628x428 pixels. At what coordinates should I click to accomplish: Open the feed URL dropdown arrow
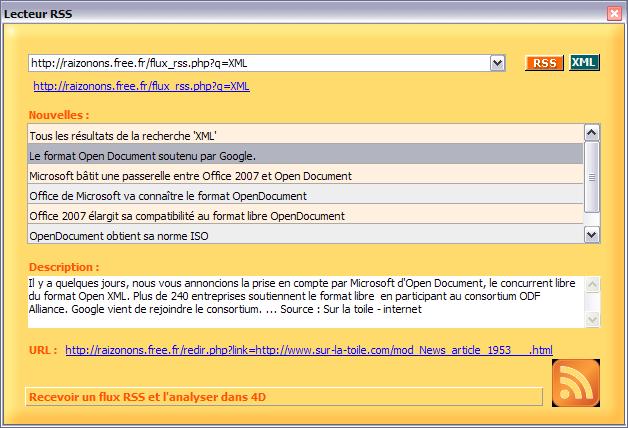click(x=497, y=63)
